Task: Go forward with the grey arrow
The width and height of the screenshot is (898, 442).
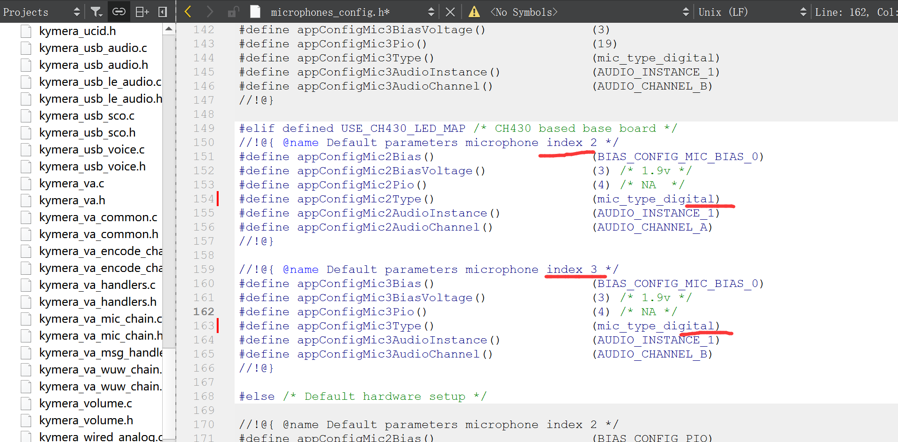Action: pyautogui.click(x=210, y=11)
